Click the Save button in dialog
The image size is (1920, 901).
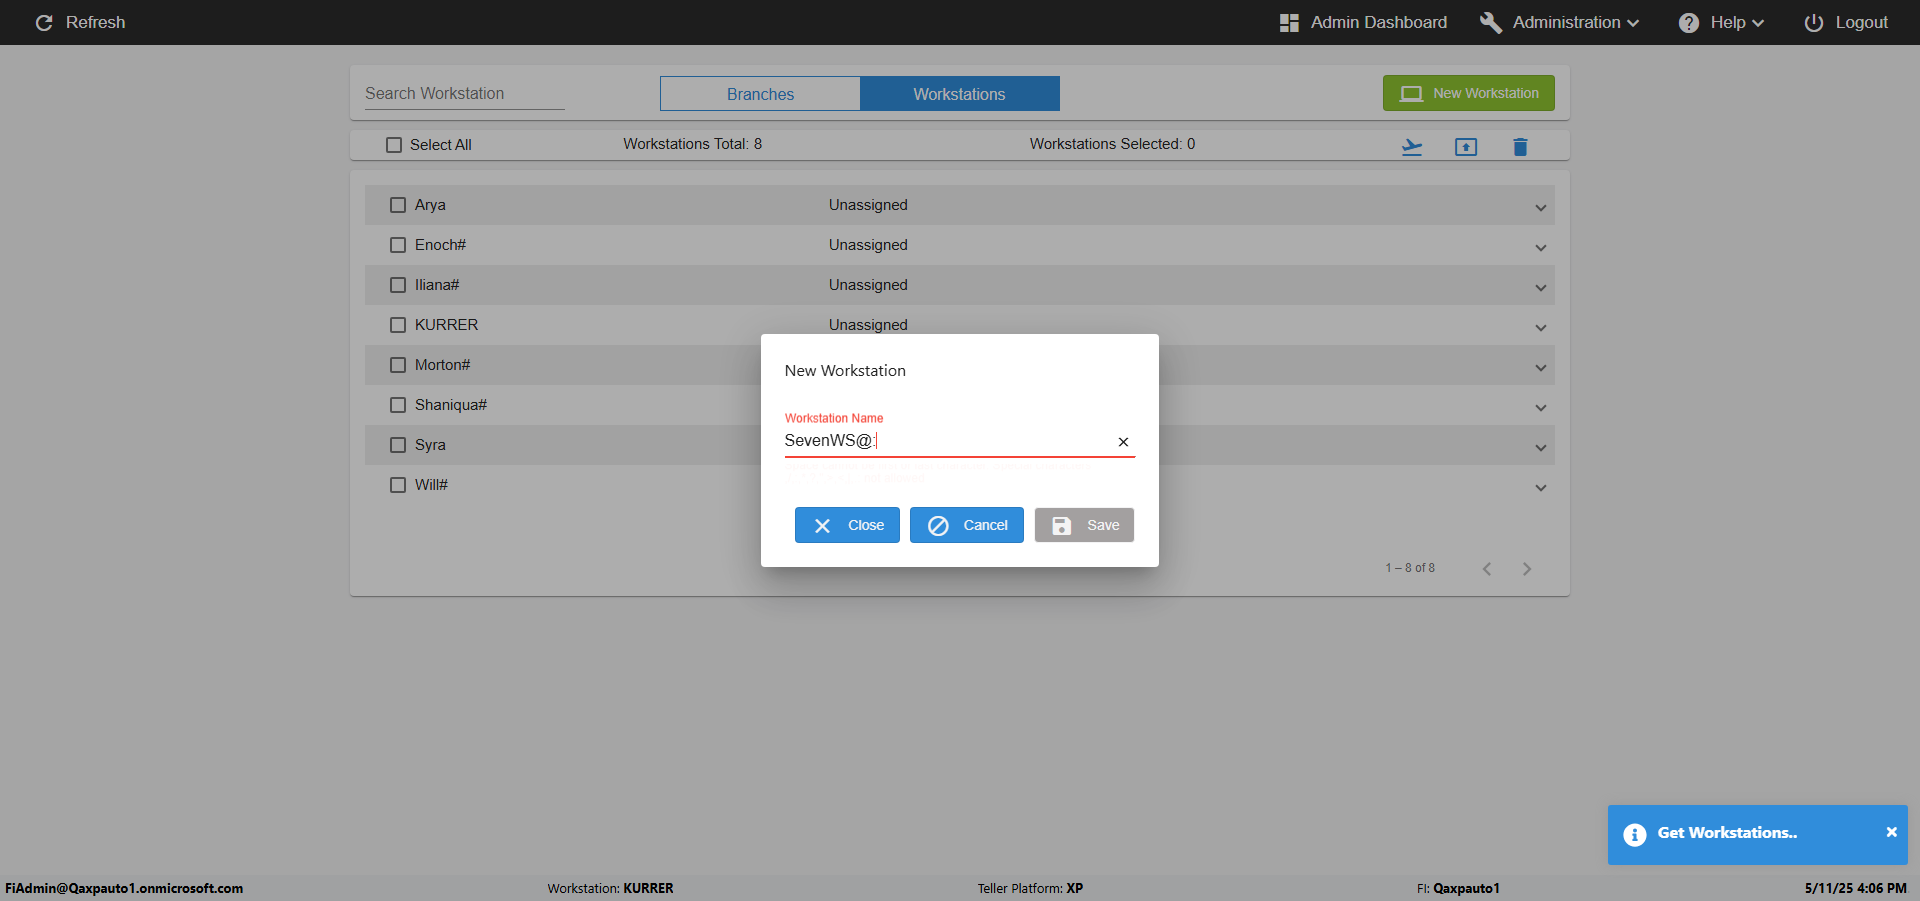[1084, 525]
